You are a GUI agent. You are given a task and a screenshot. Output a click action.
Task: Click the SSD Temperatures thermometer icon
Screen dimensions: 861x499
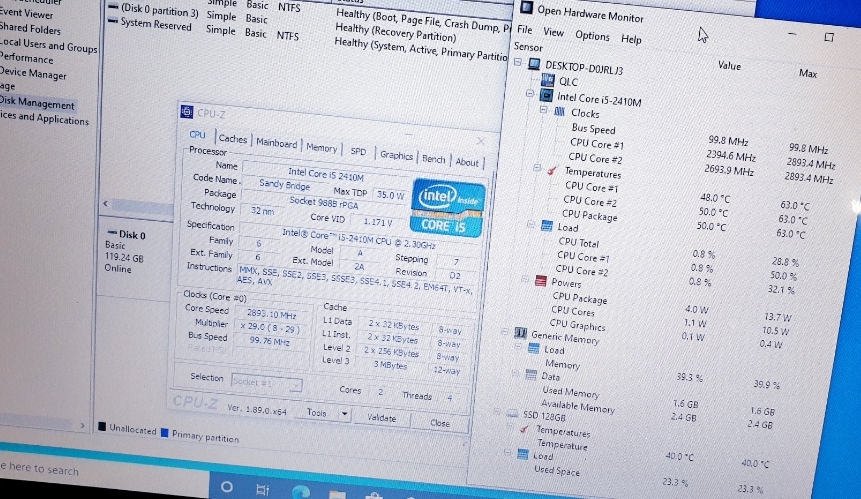click(x=524, y=429)
